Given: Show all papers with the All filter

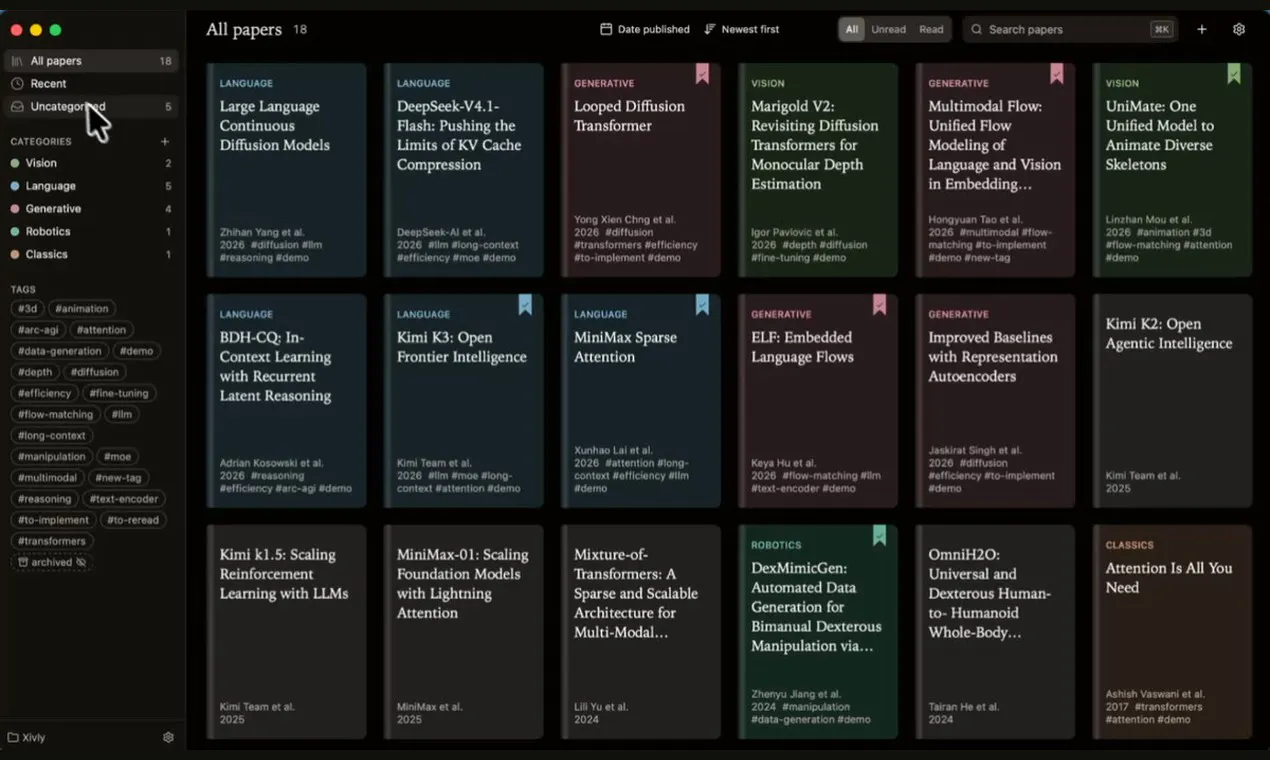Looking at the screenshot, I should (852, 30).
